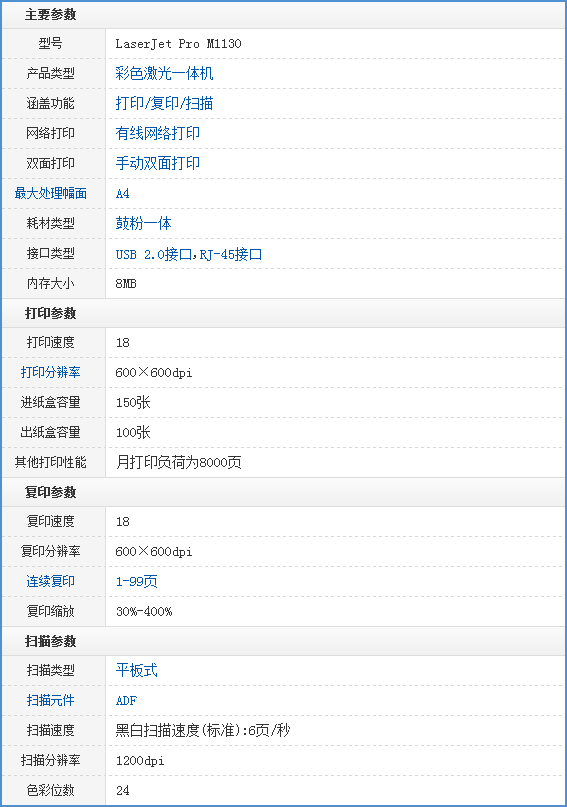
Task: Open the 1-99页 value link
Action: tap(136, 581)
